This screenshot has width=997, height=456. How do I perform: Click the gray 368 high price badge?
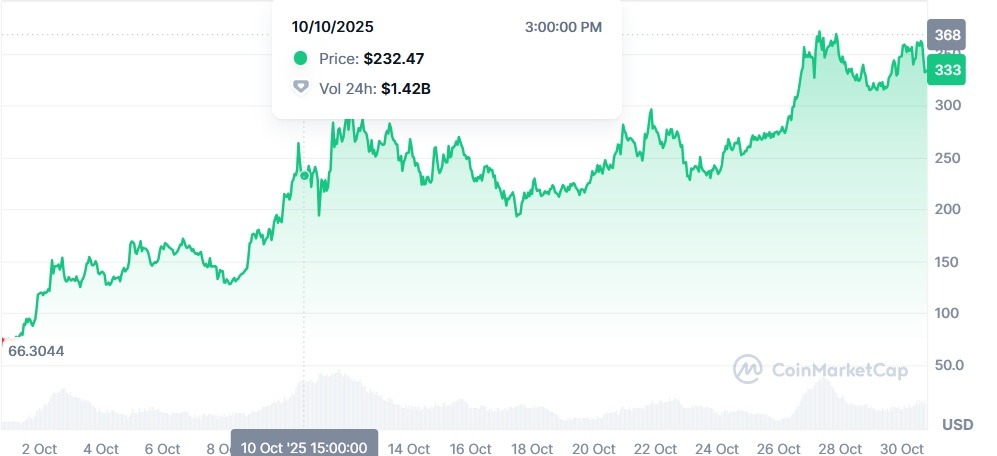945,35
